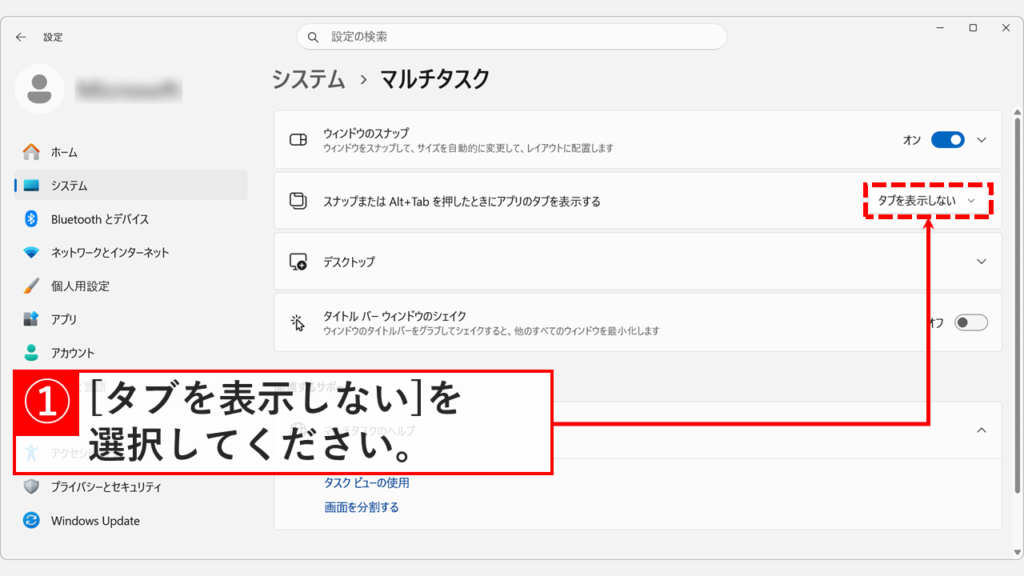The image size is (1024, 576).
Task: Click the title bar shake cursor icon
Action: [x=298, y=323]
